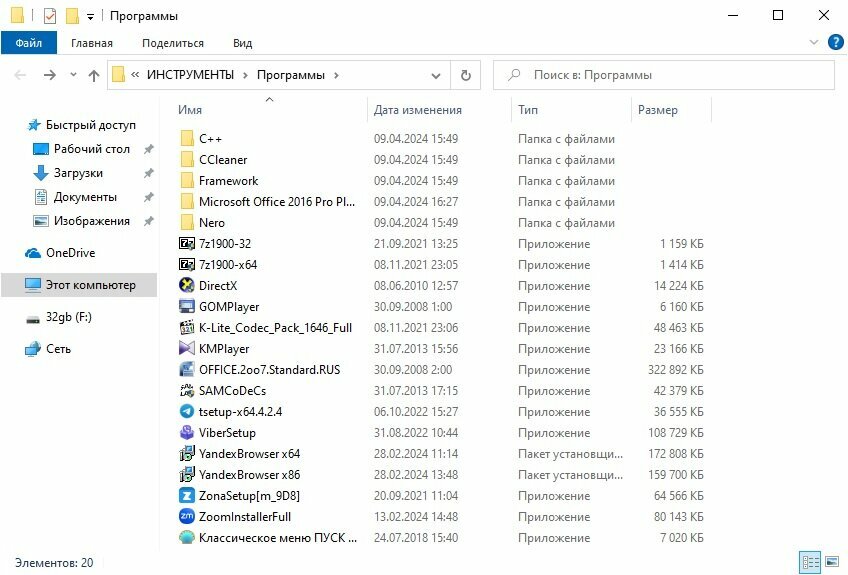Go to ИНСТРУМЕНТЫ in the address bar

[x=190, y=75]
